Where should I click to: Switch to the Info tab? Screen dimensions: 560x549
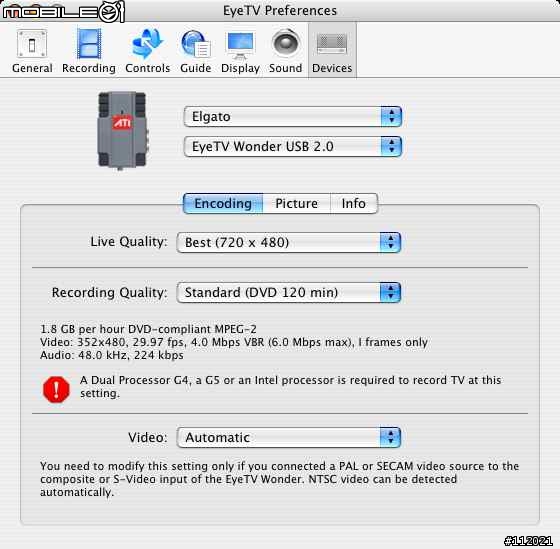(354, 203)
